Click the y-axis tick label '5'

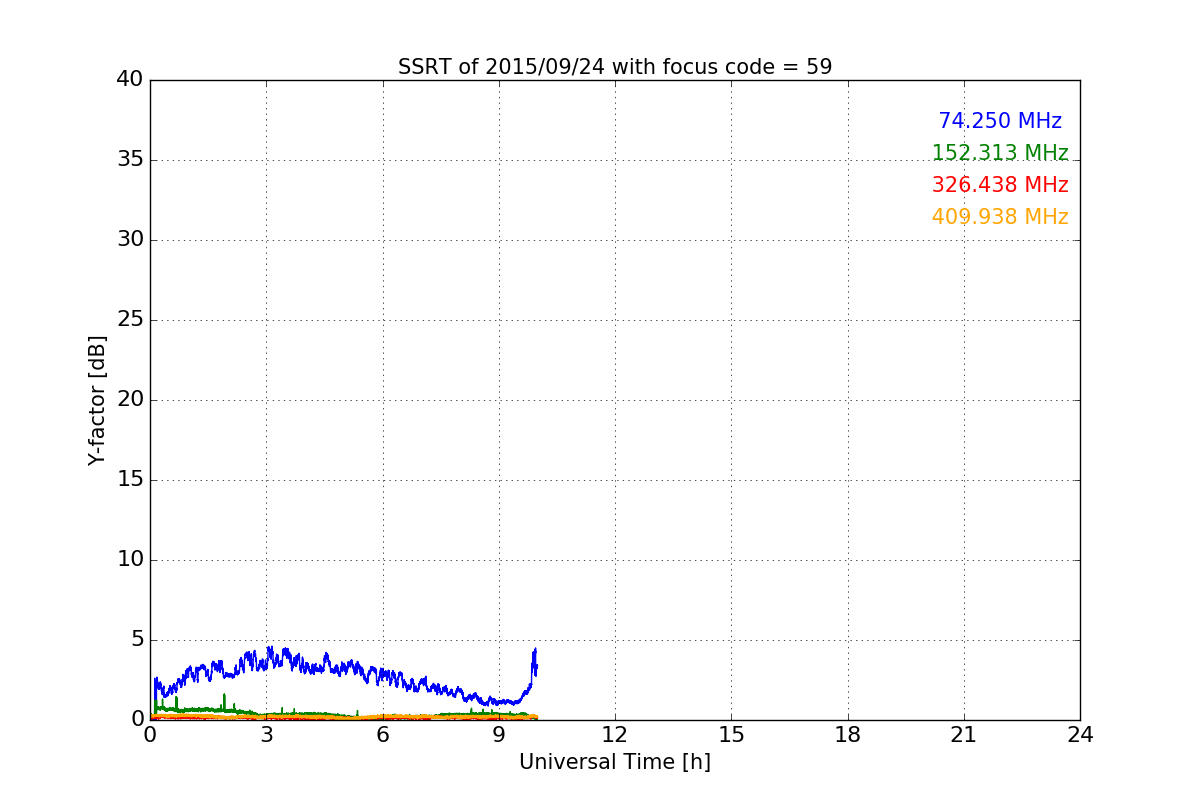click(x=137, y=640)
